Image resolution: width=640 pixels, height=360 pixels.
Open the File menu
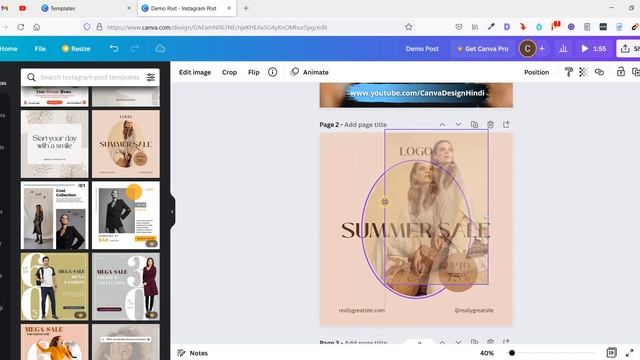[x=40, y=49]
